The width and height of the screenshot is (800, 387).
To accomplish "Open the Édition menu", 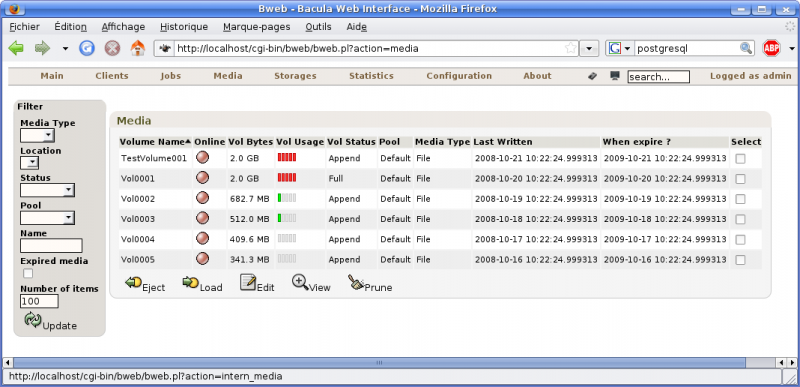I will 70,27.
